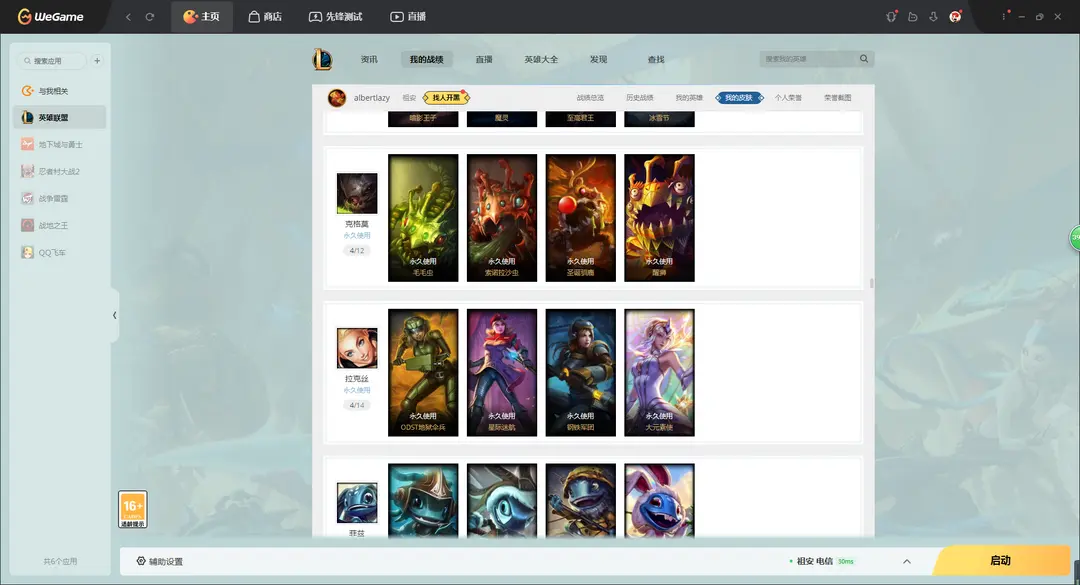Open the 大元素使 skin thumbnail

[x=659, y=372]
